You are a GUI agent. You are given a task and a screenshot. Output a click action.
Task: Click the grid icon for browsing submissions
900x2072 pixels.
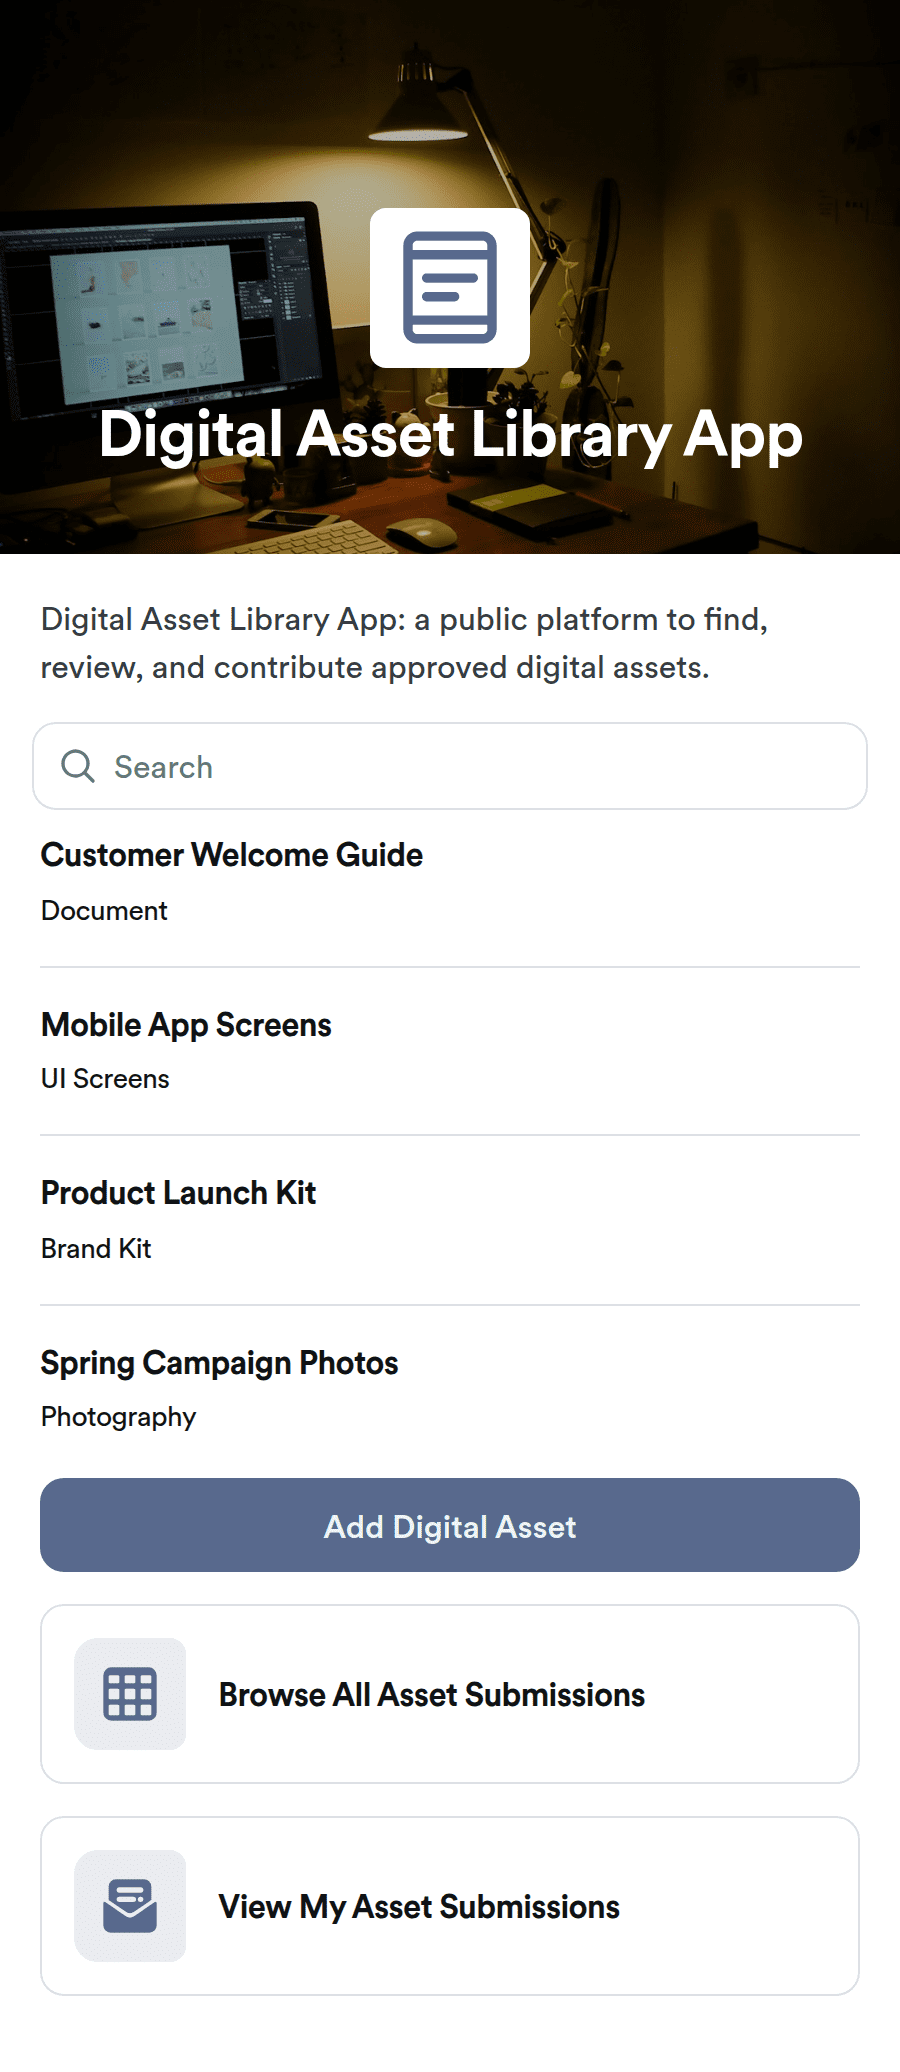(130, 1694)
